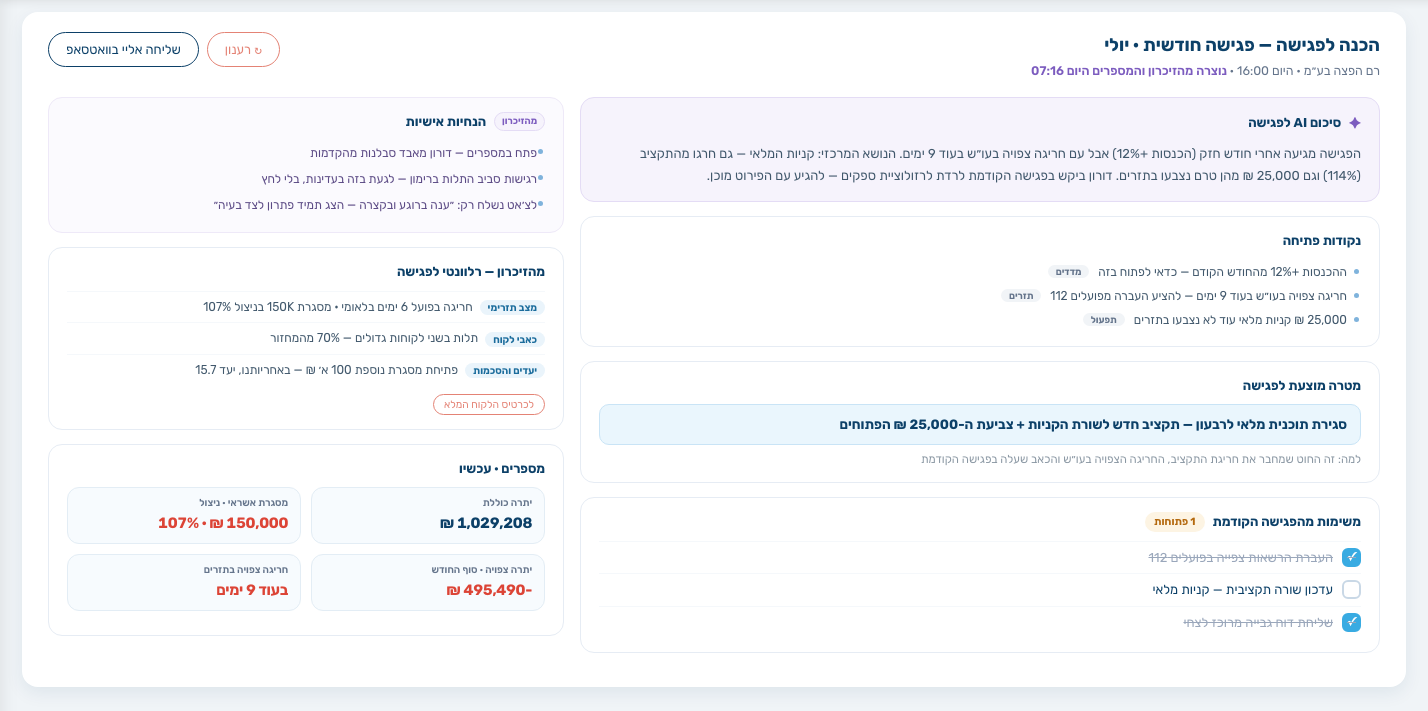
Task: Click the text תלות בשני לקוחות גדולים — 70% מהמחזור
Action: [x=374, y=338]
